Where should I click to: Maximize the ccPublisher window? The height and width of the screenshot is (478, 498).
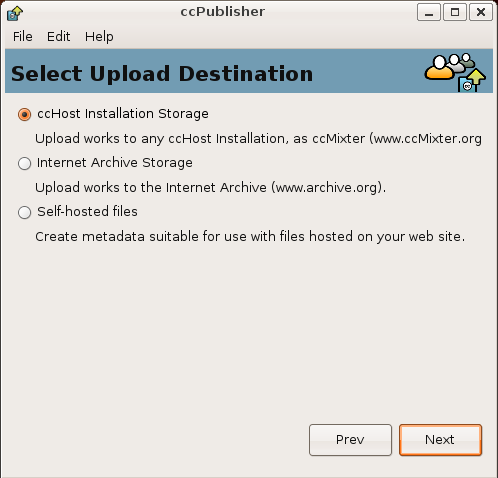pos(455,12)
